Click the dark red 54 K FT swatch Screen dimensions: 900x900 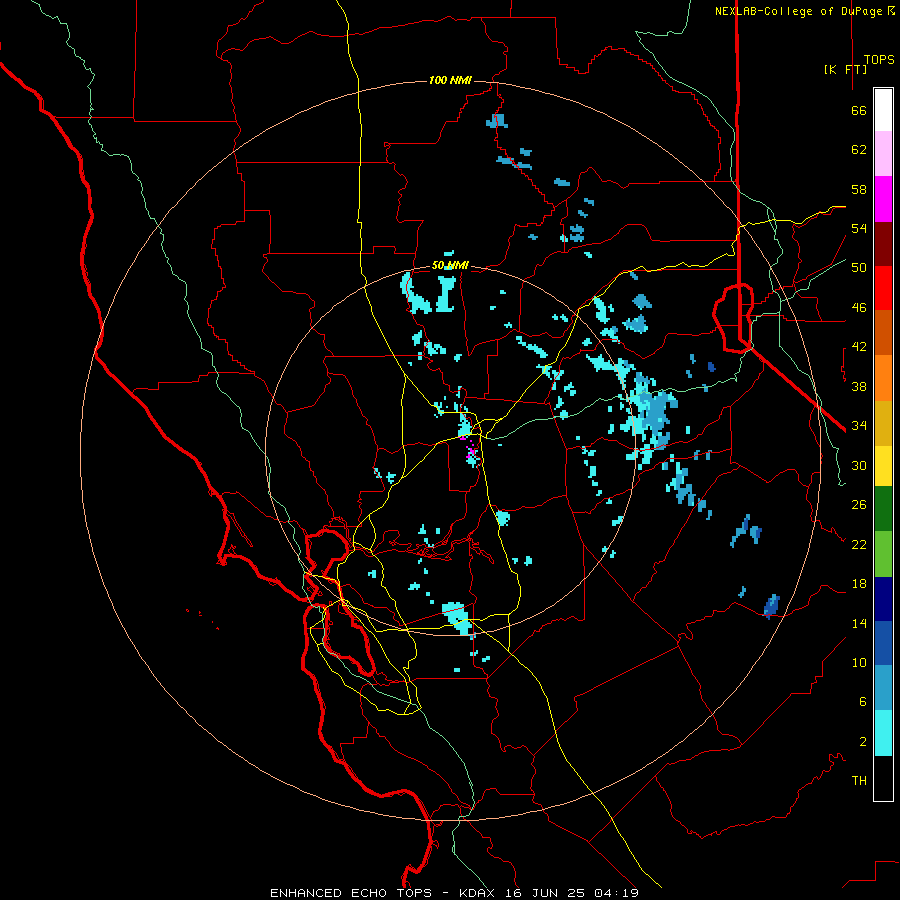point(883,244)
